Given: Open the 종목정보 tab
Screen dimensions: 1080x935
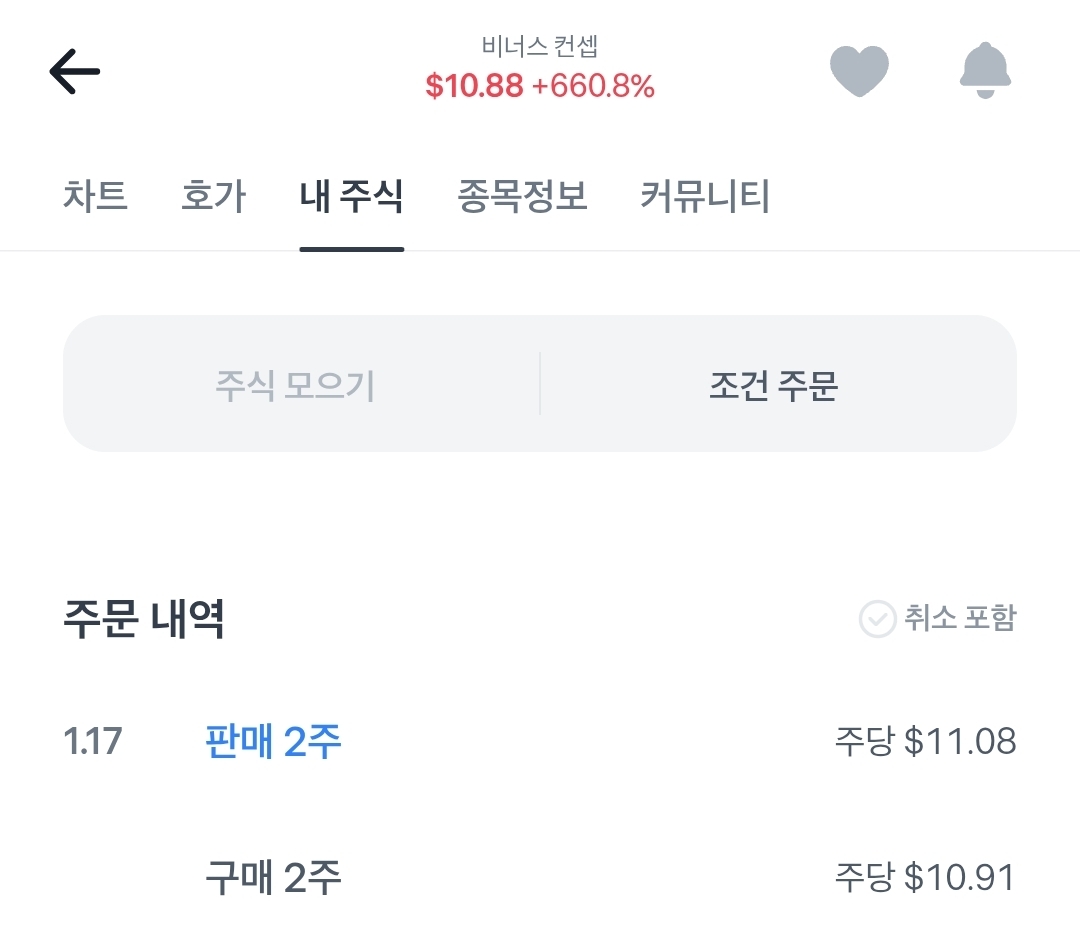Looking at the screenshot, I should 522,196.
